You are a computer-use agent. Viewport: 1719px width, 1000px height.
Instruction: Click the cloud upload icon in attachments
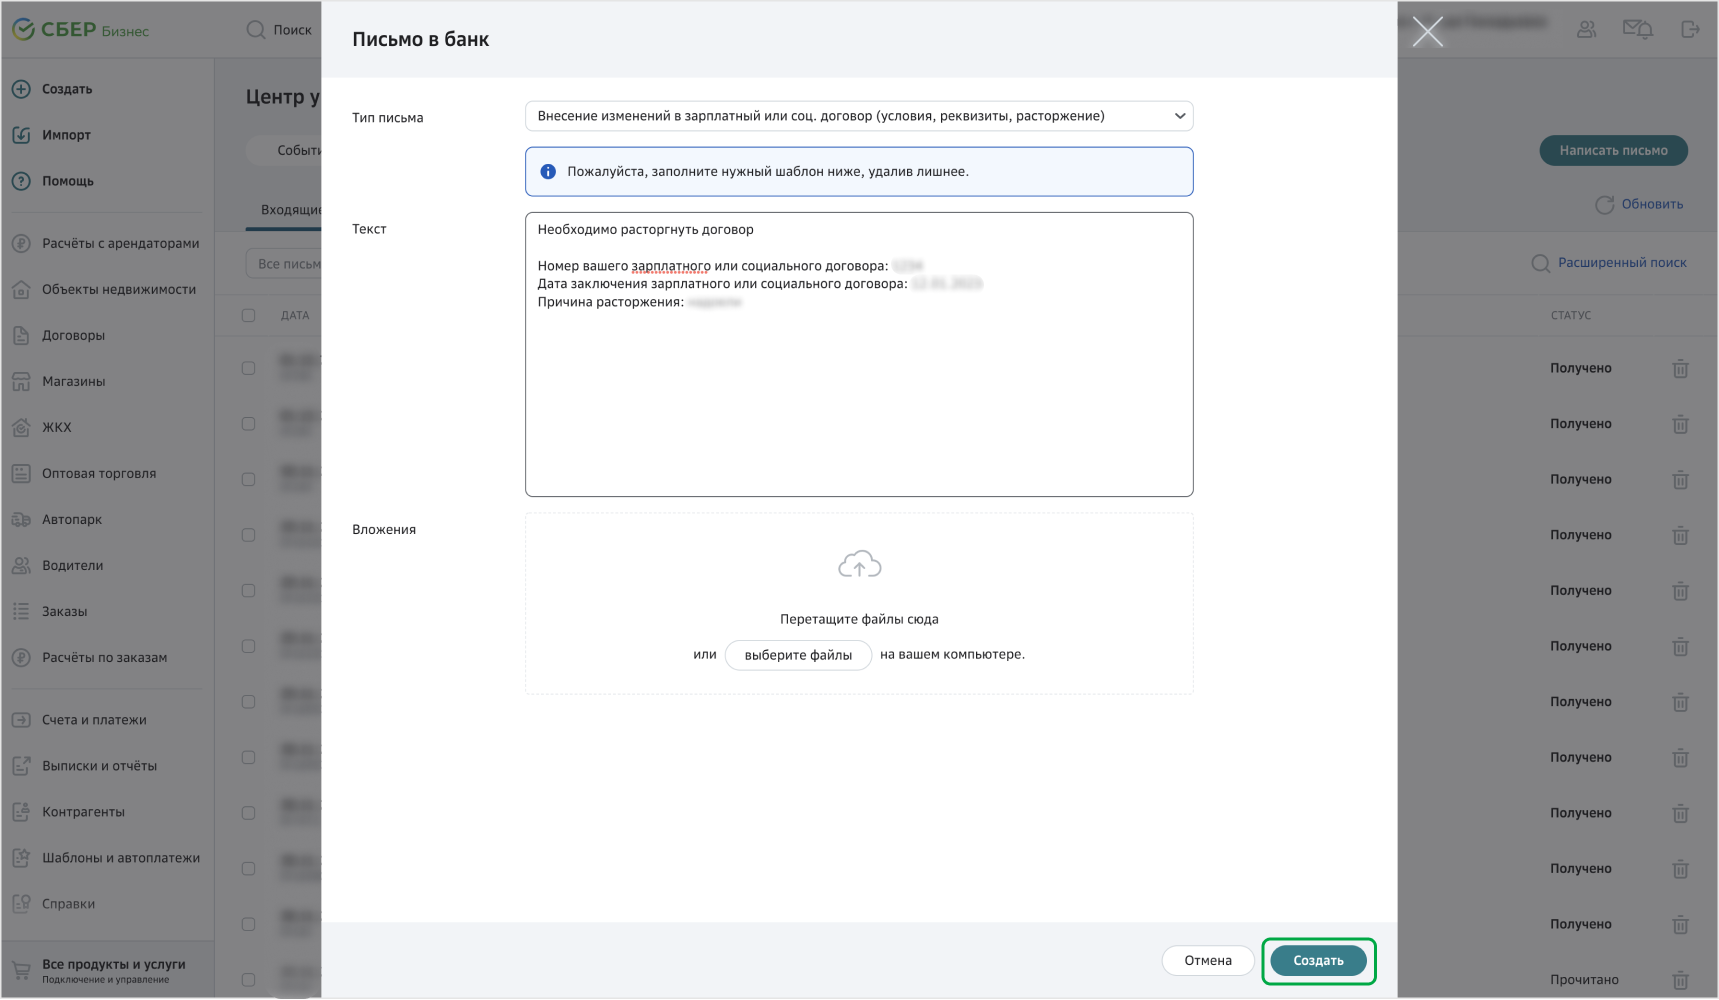pyautogui.click(x=859, y=565)
